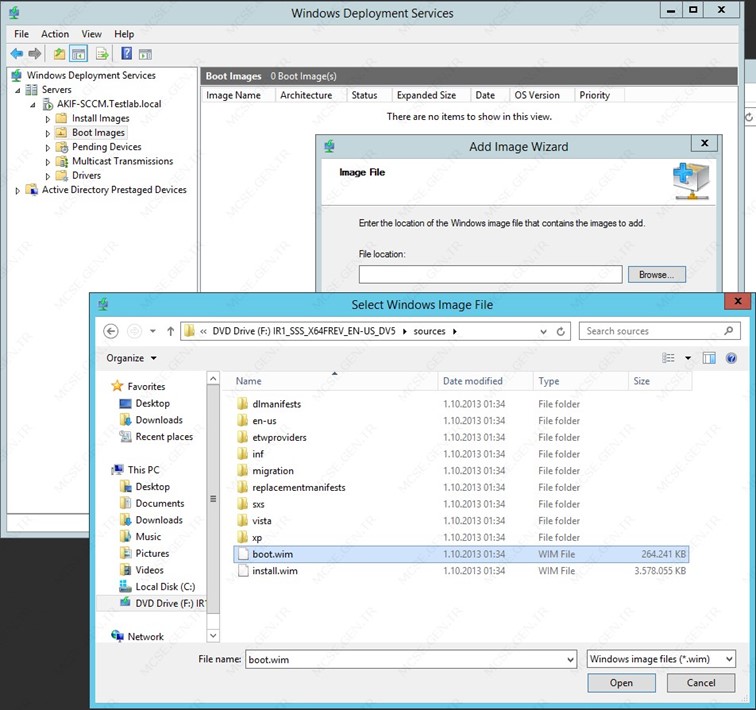
Task: Toggle the action pane toolbar icon
Action: [x=145, y=54]
